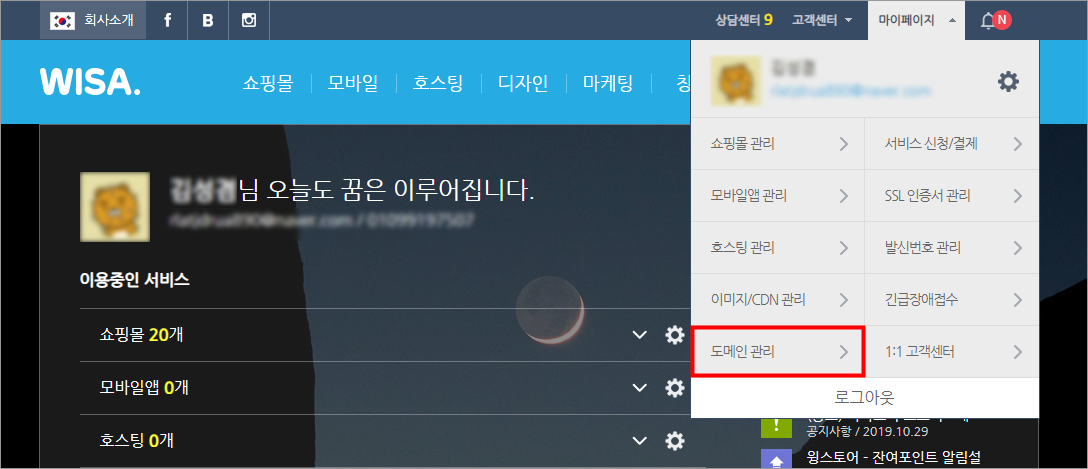Screen dimensions: 1088x469
Task: Open settings gear in profile dropdown
Action: [x=1008, y=82]
